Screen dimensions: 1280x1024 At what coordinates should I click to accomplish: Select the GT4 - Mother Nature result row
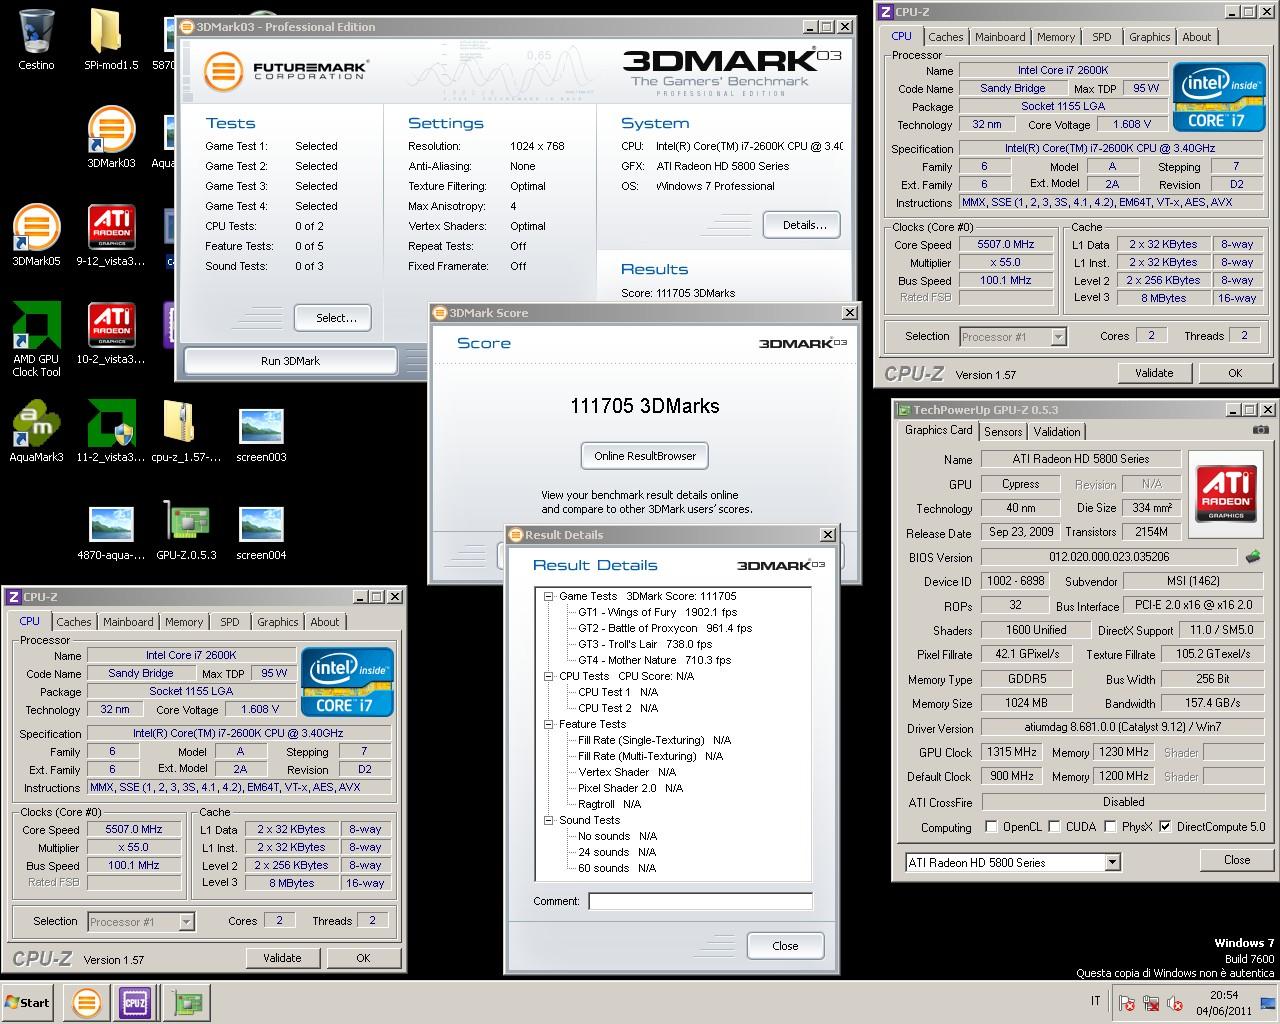coord(654,660)
